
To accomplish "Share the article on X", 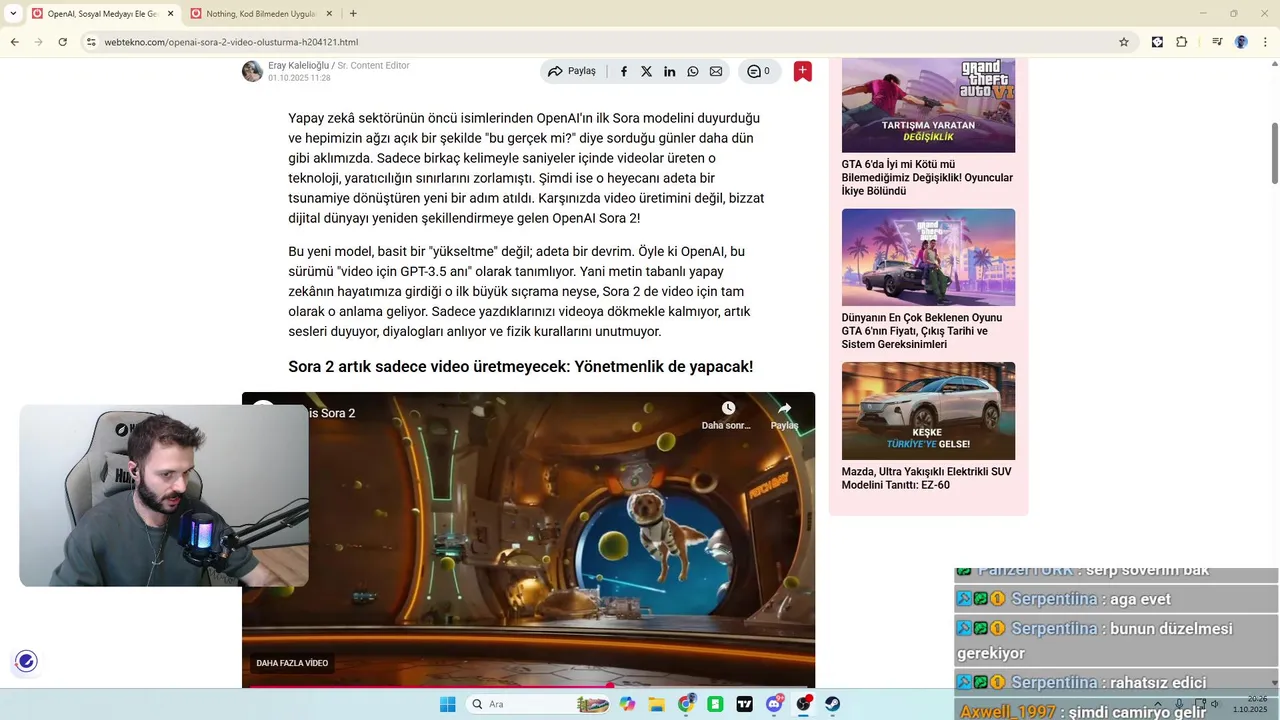I will 647,71.
